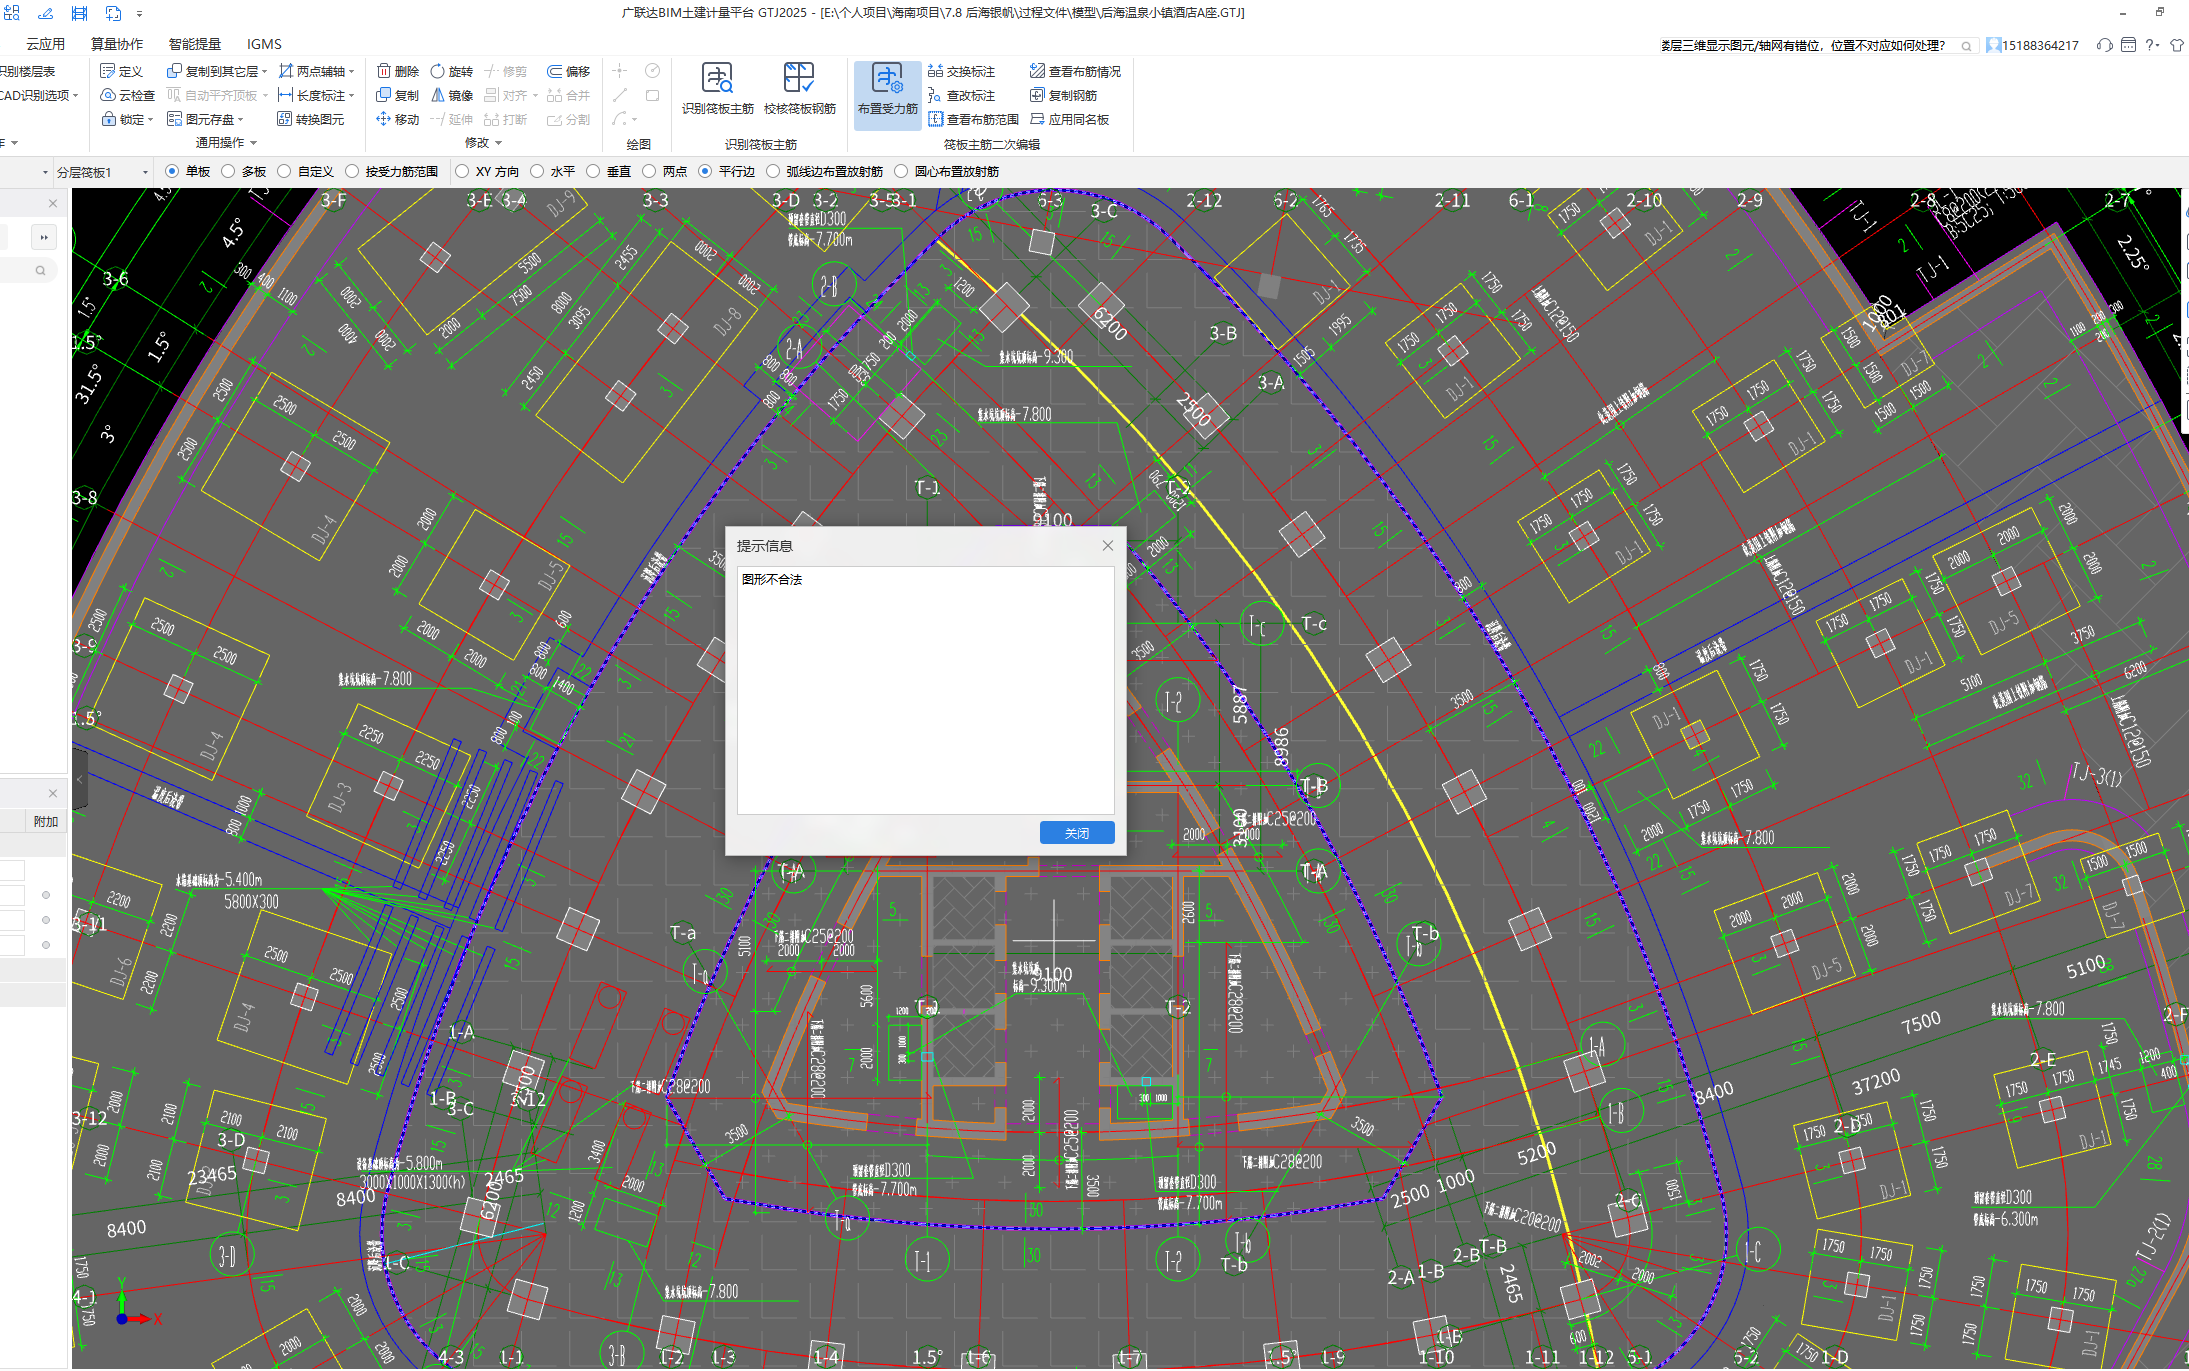Select the 垂直 radio option
The width and height of the screenshot is (2189, 1371).
(x=593, y=171)
